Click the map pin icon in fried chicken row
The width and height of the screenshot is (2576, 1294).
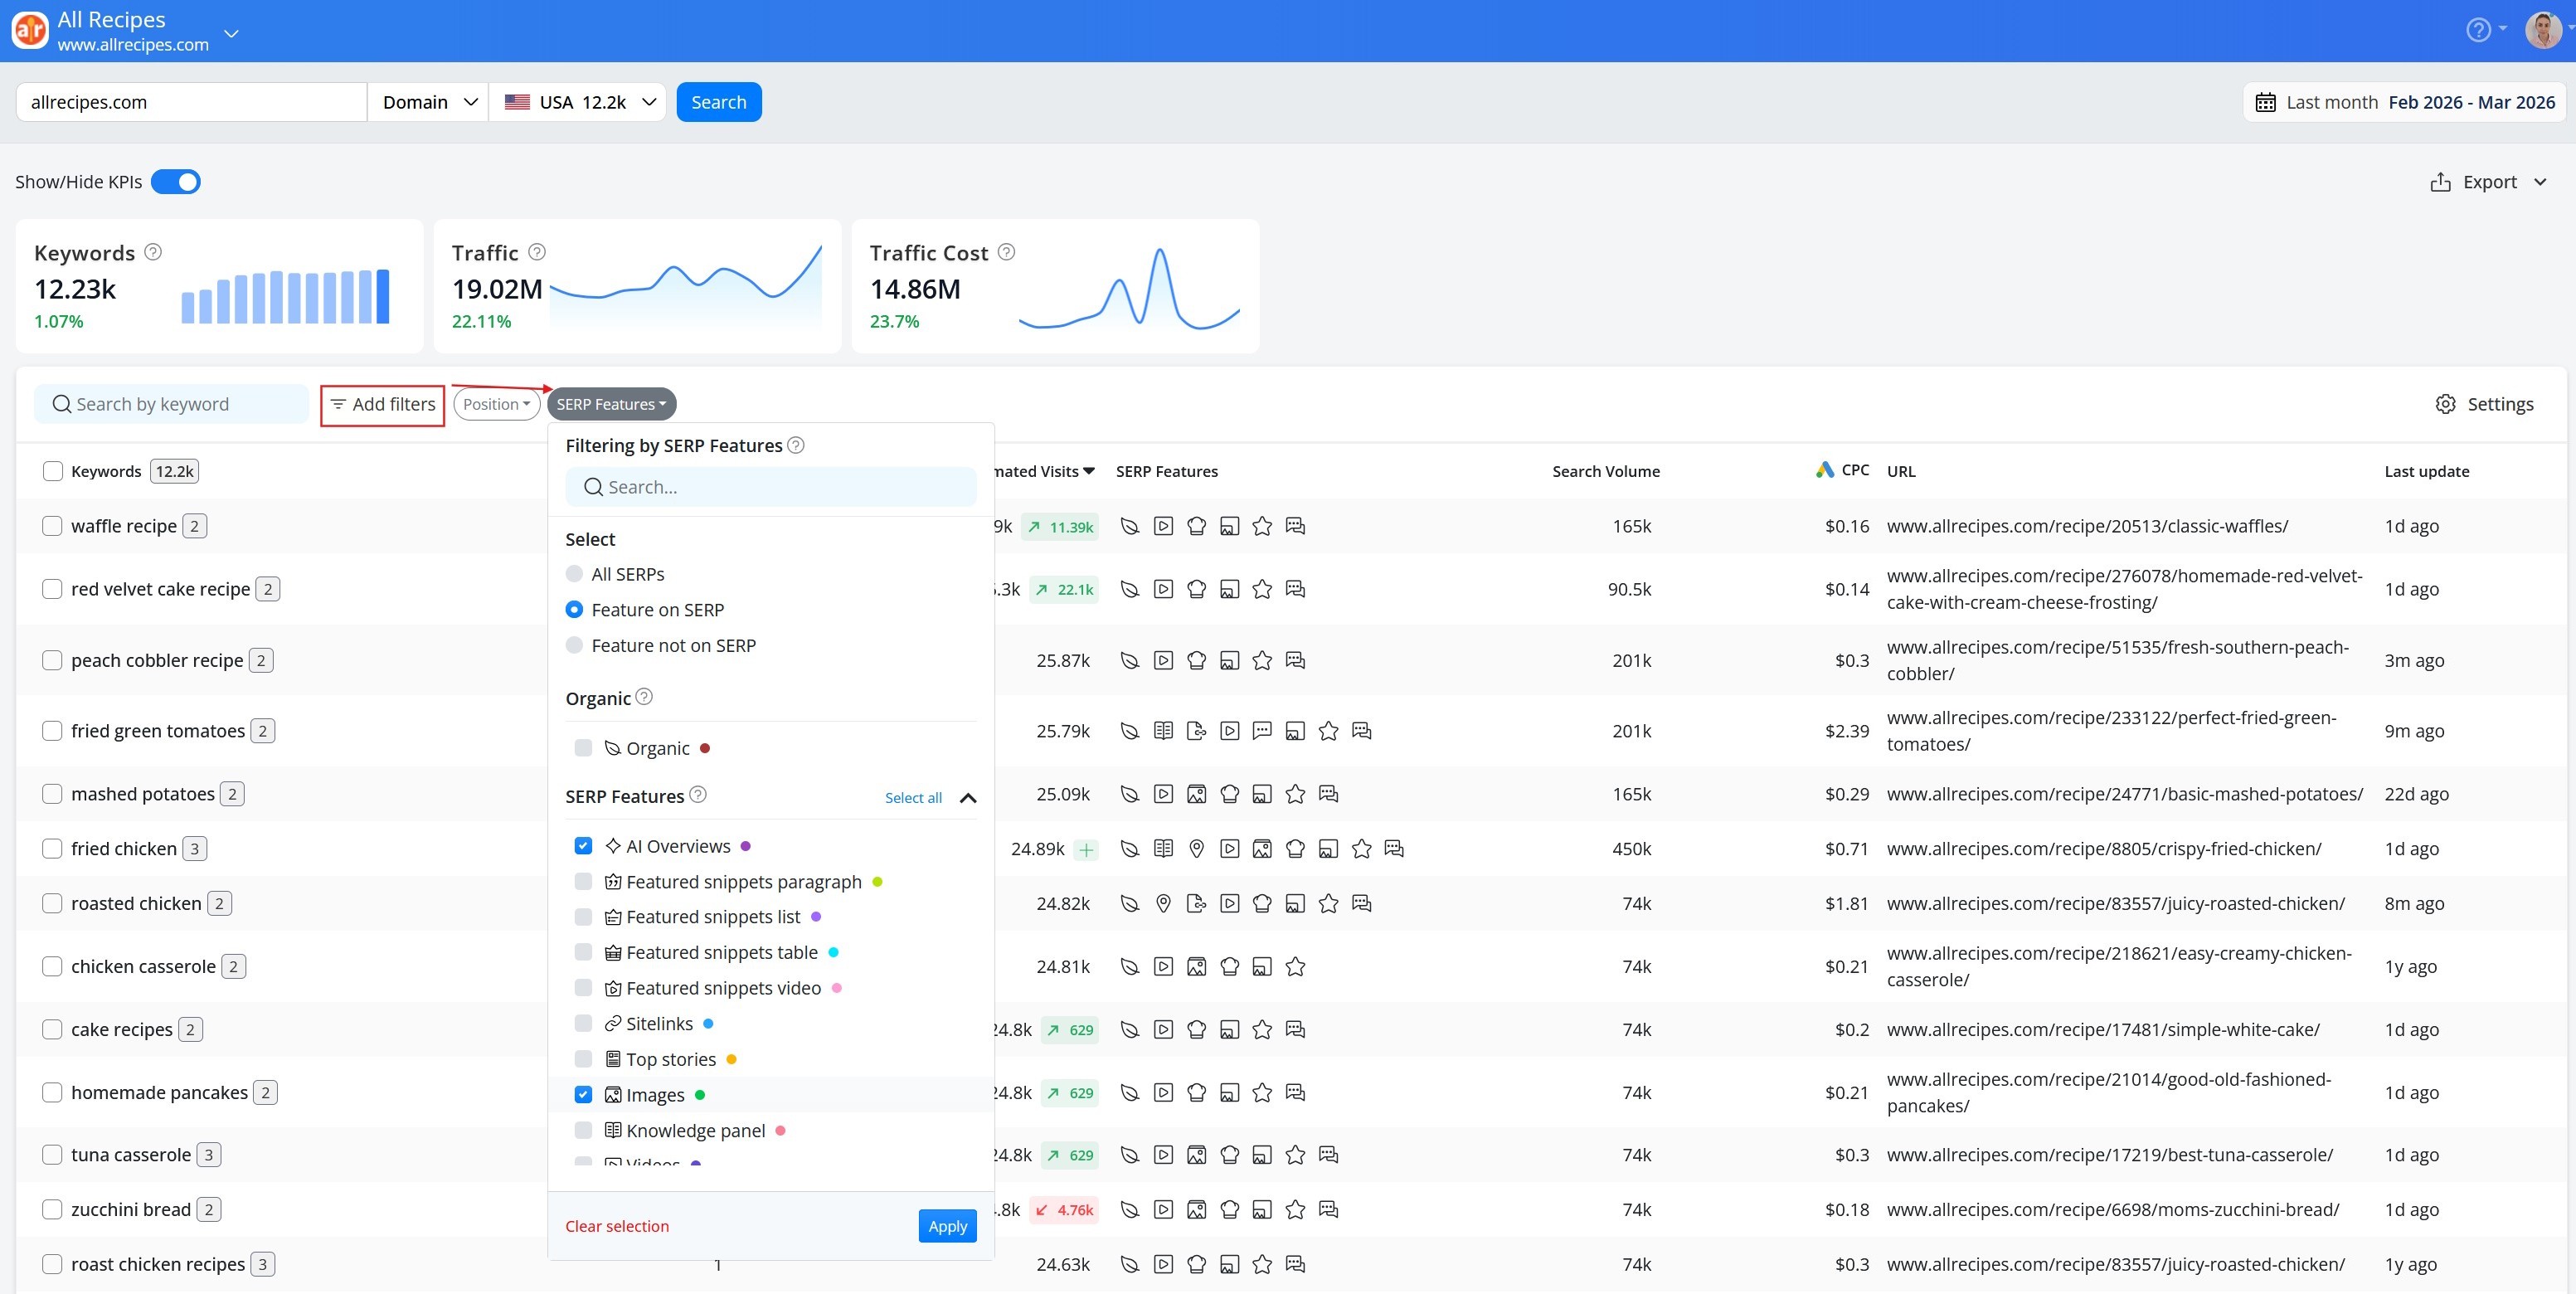pos(1196,849)
